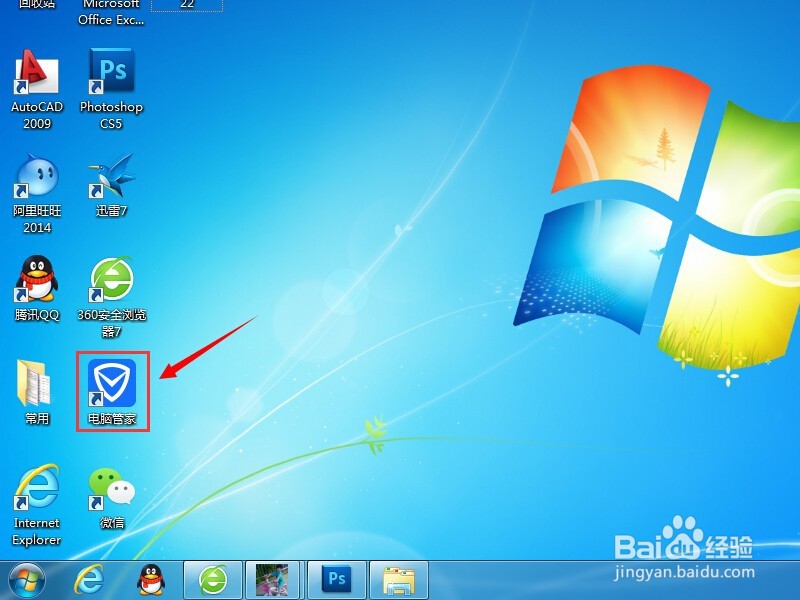Select the 迅雷7 desktop icon
Screen dimensions: 800x600
point(111,185)
